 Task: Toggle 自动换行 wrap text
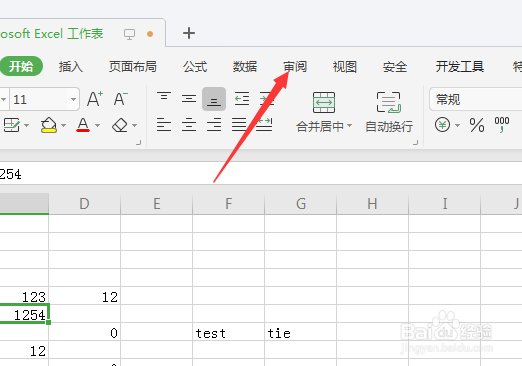pyautogui.click(x=389, y=112)
